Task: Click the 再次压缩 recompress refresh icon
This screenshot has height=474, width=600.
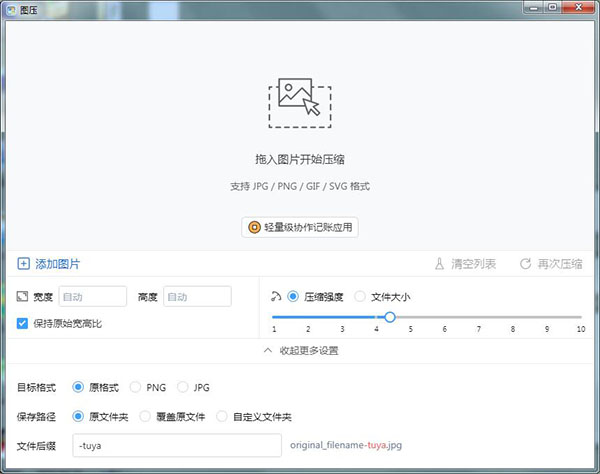Action: tap(524, 264)
